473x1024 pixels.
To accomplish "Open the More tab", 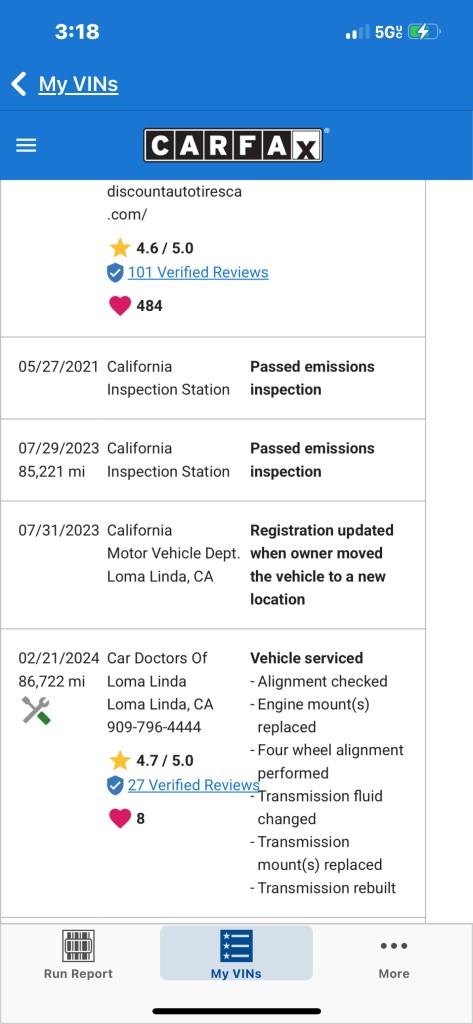I will coord(394,954).
